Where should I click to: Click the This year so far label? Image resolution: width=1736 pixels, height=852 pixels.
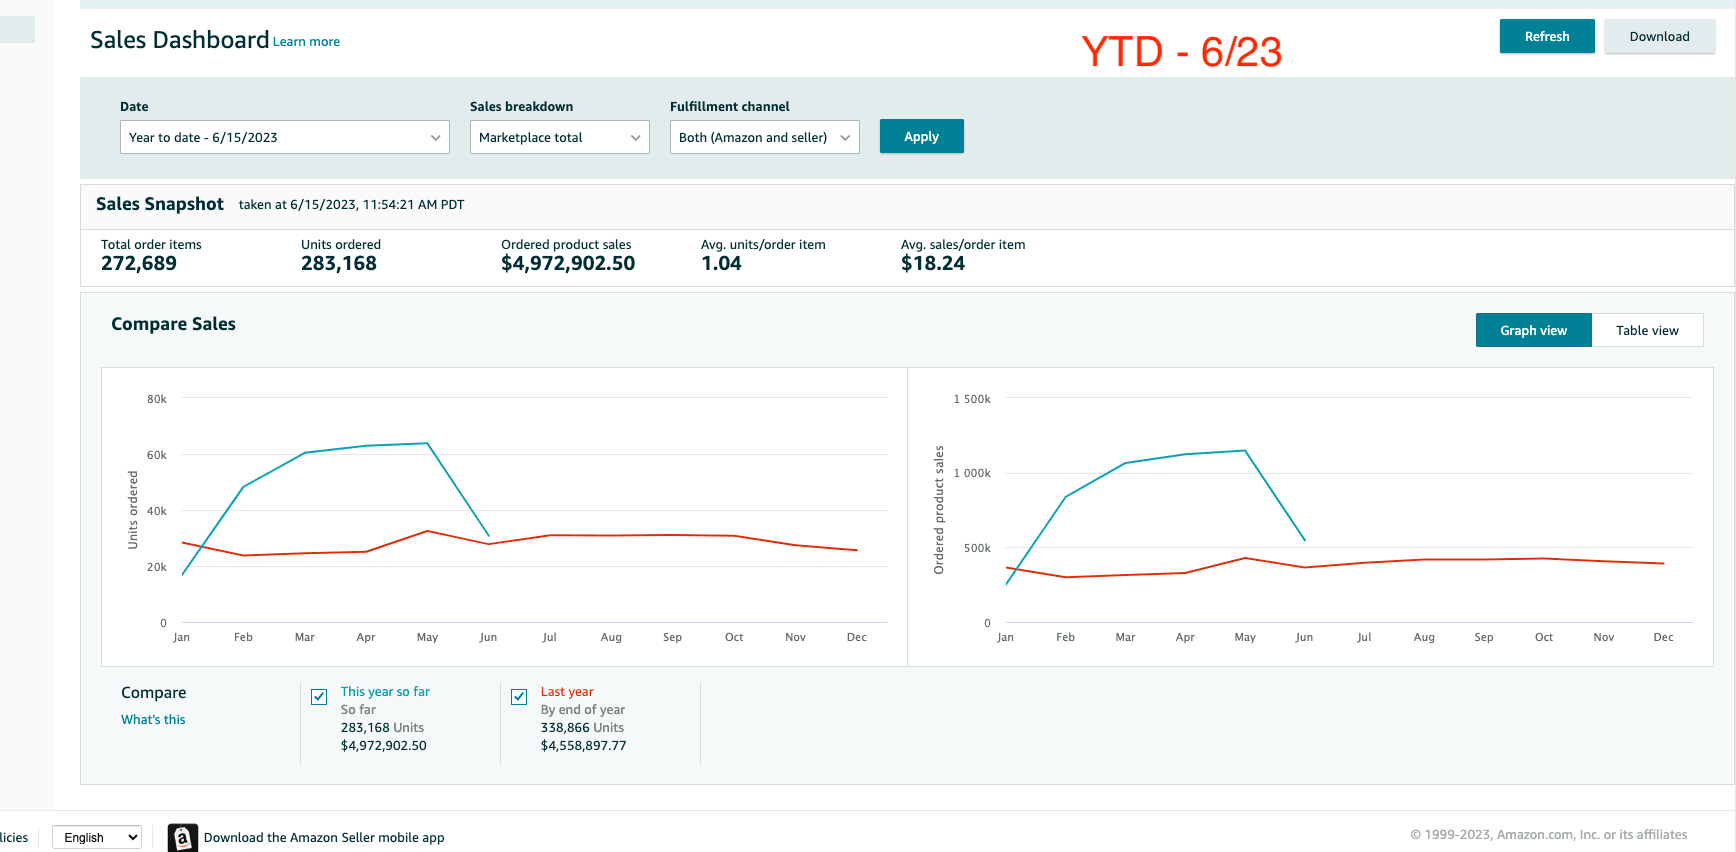coord(385,691)
